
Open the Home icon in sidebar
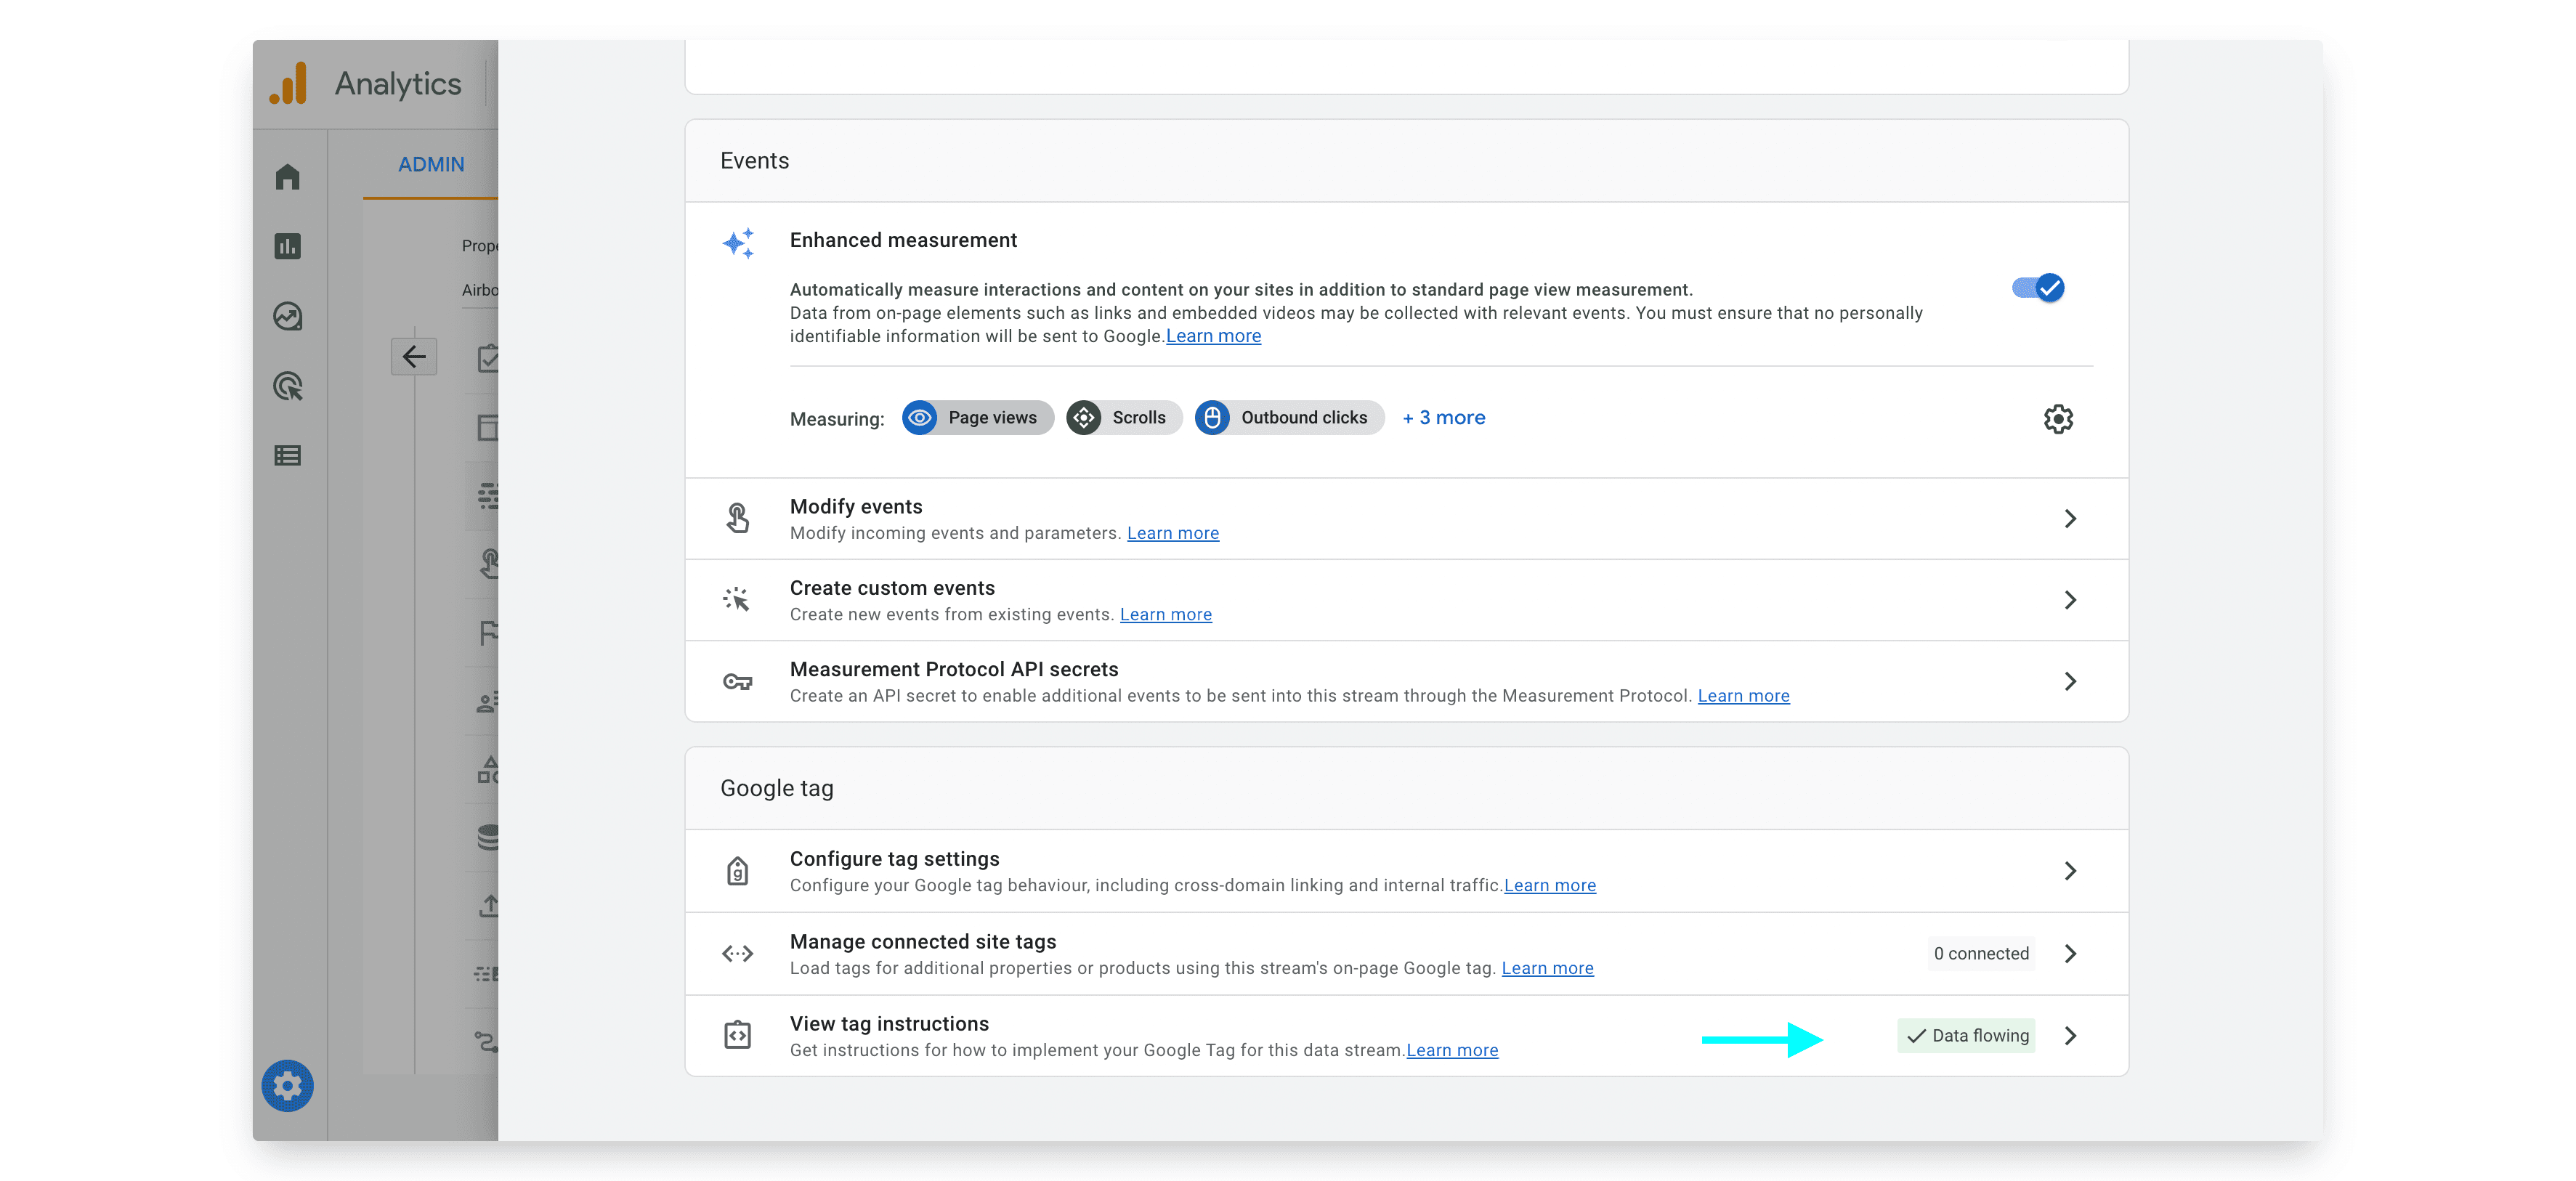pyautogui.click(x=288, y=177)
